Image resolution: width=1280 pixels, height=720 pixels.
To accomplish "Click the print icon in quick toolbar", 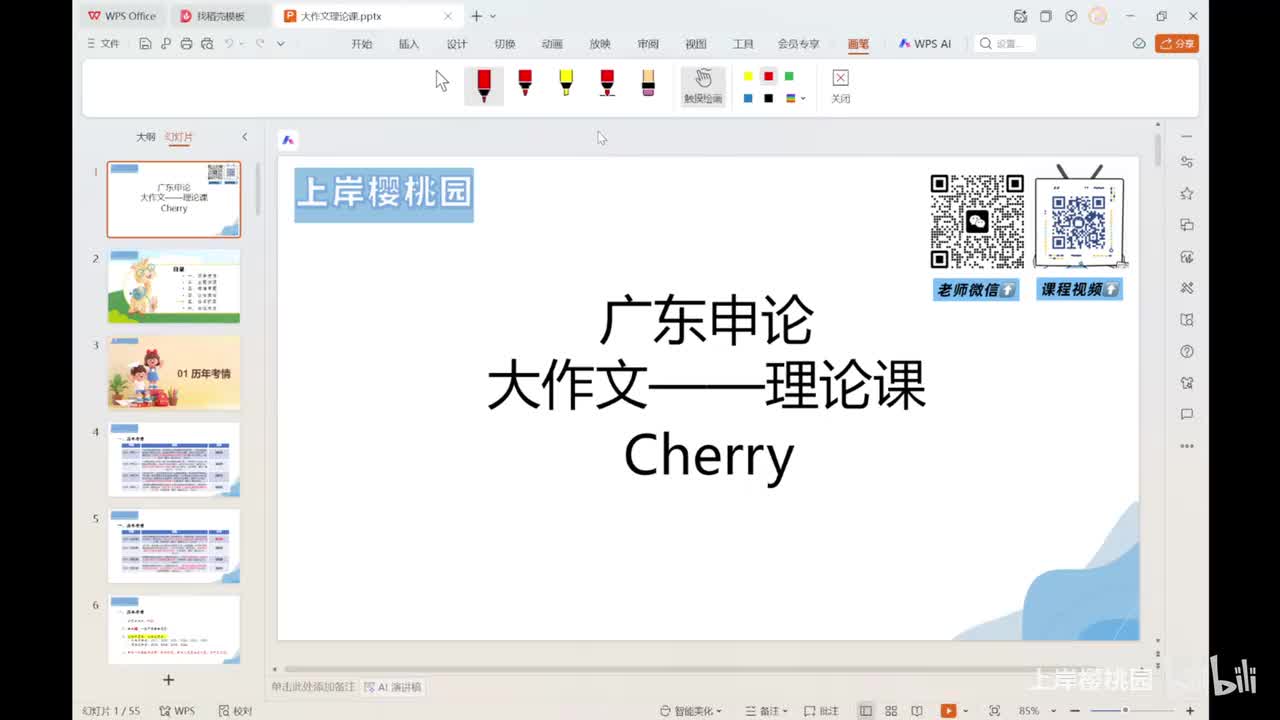I will pyautogui.click(x=186, y=44).
